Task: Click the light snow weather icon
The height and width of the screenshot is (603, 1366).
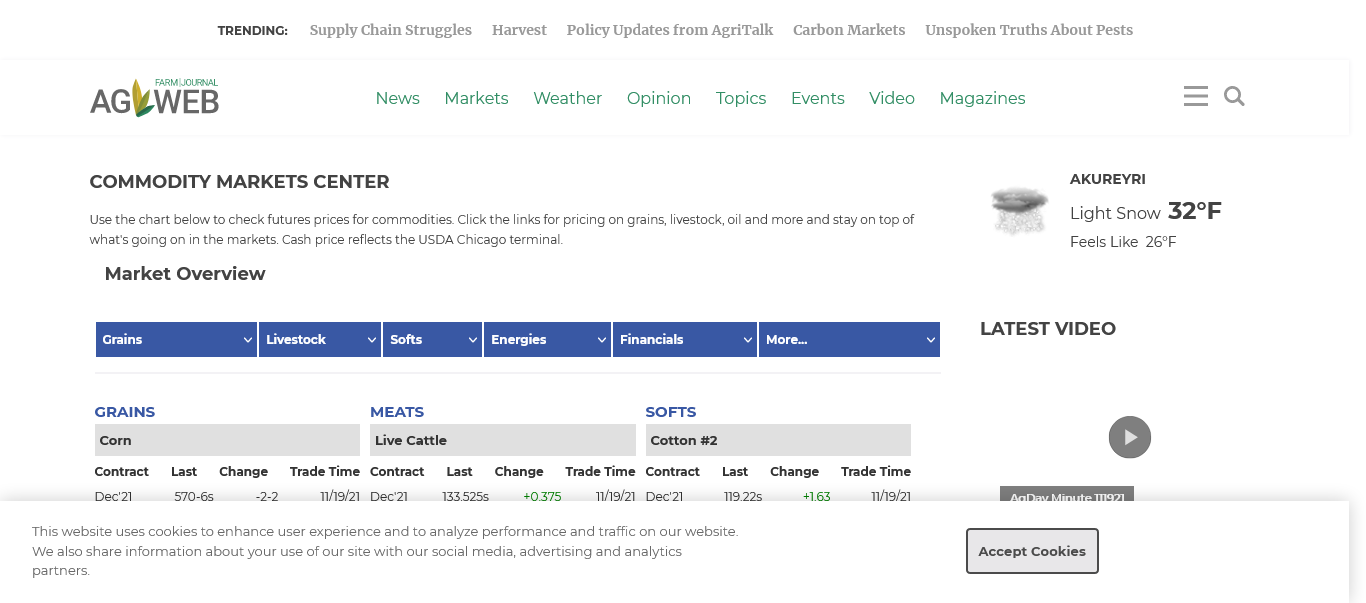Action: (1019, 210)
